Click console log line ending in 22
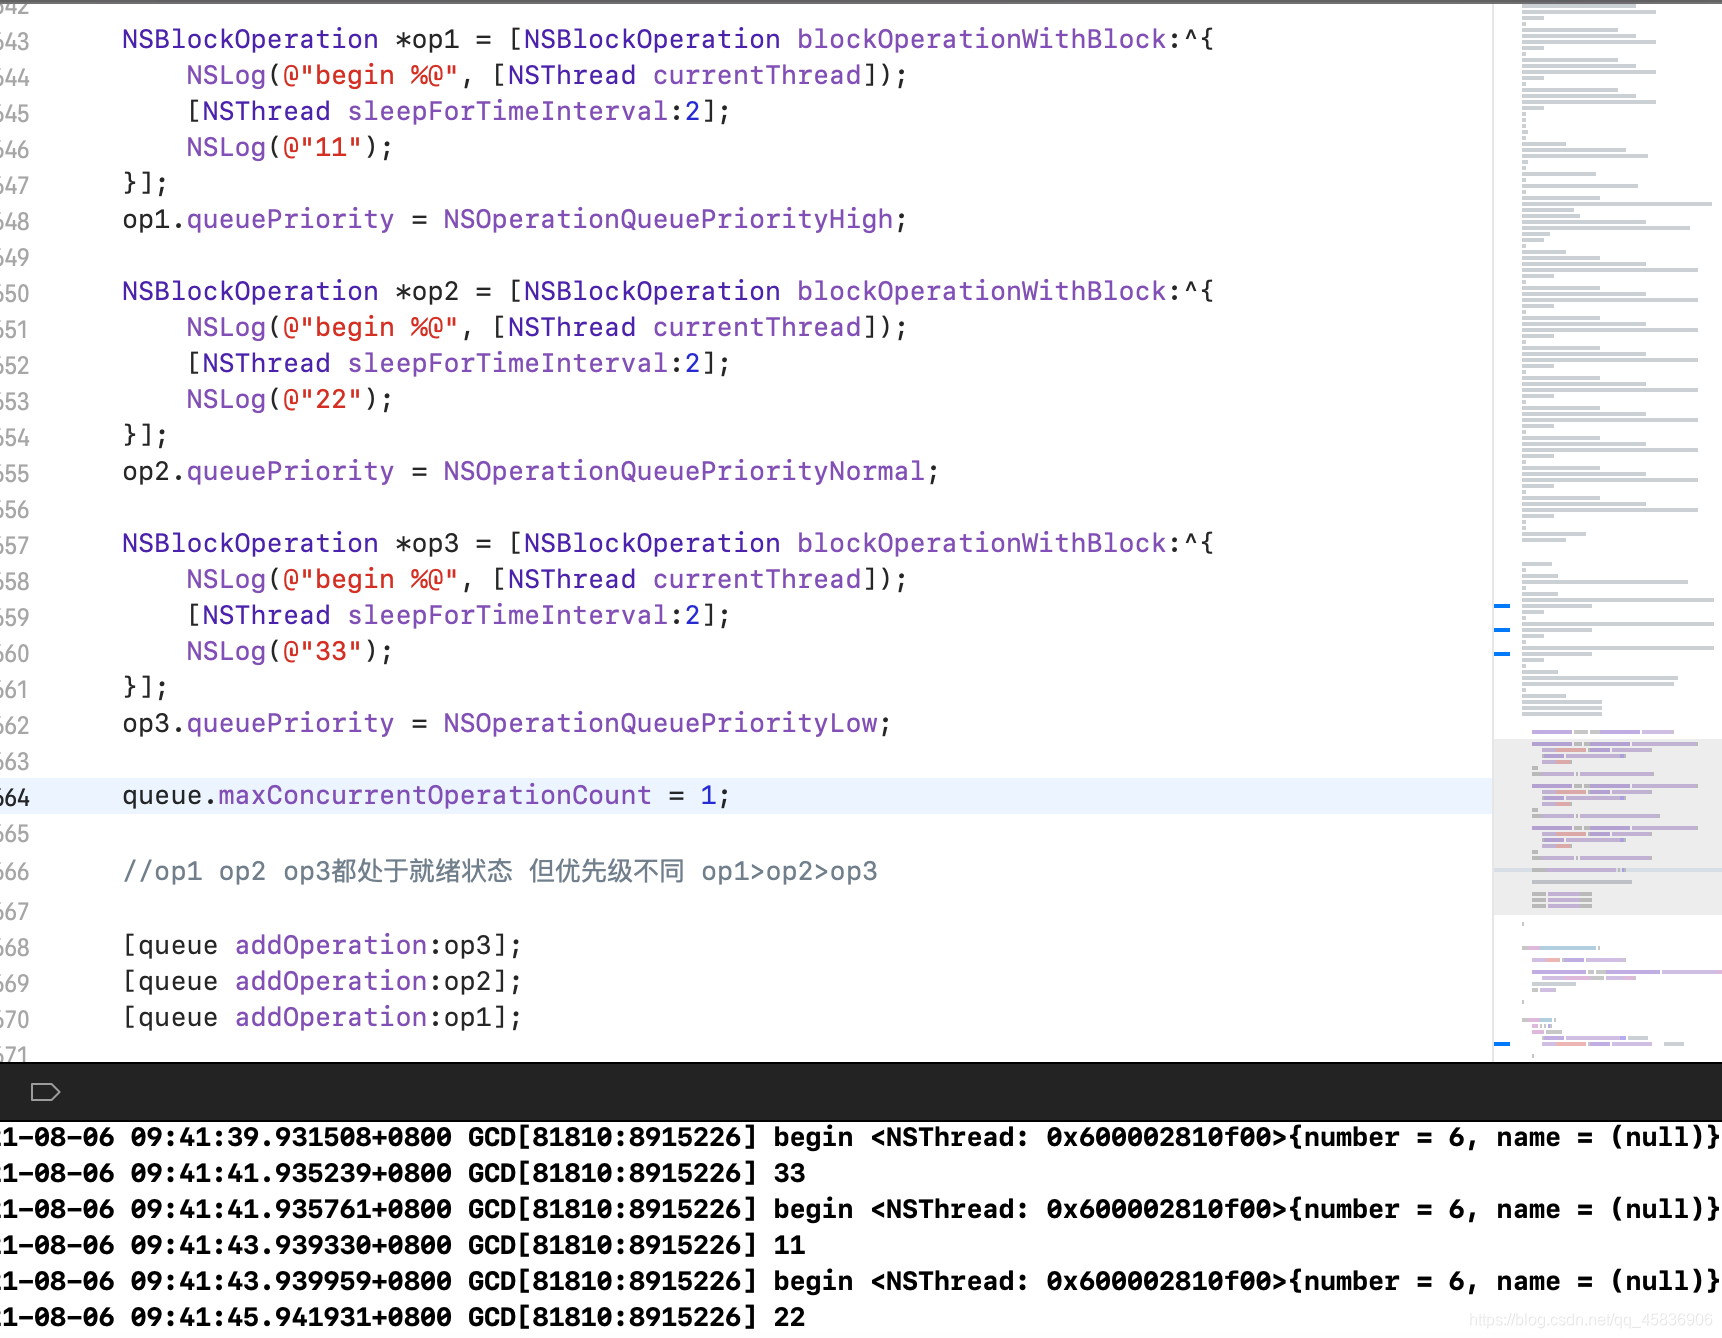The width and height of the screenshot is (1722, 1338). pos(403,1317)
